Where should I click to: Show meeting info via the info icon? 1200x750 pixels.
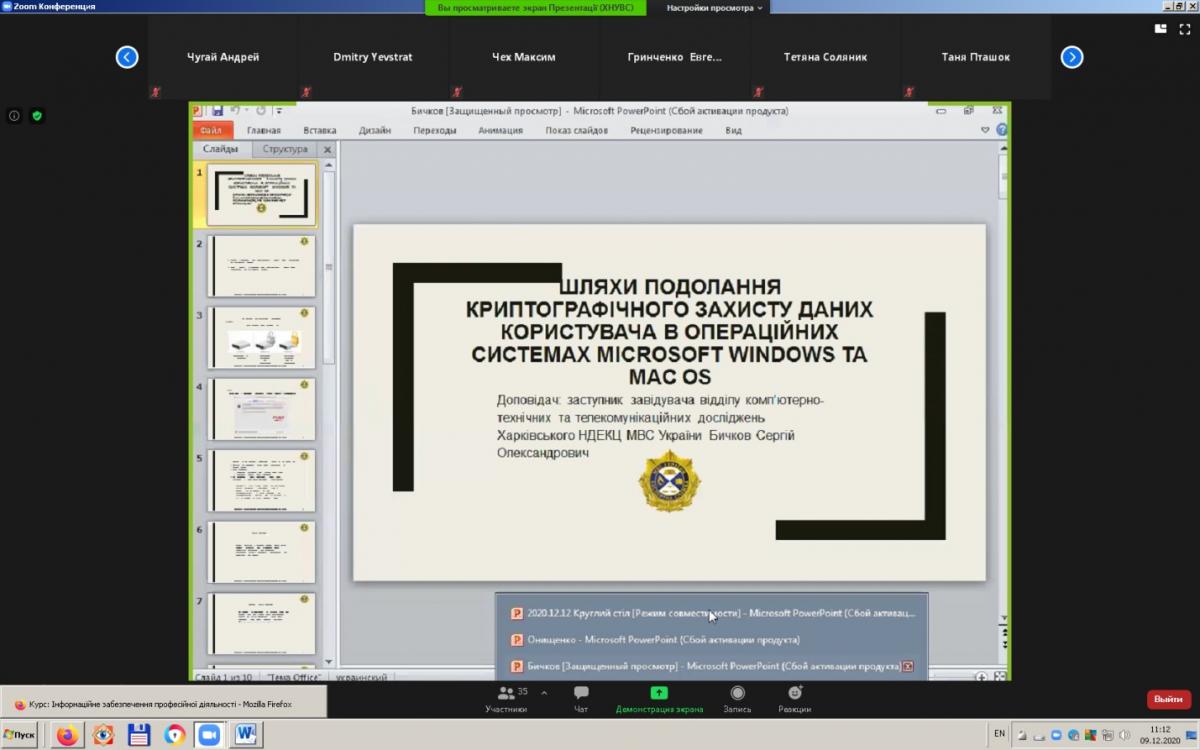[14, 116]
